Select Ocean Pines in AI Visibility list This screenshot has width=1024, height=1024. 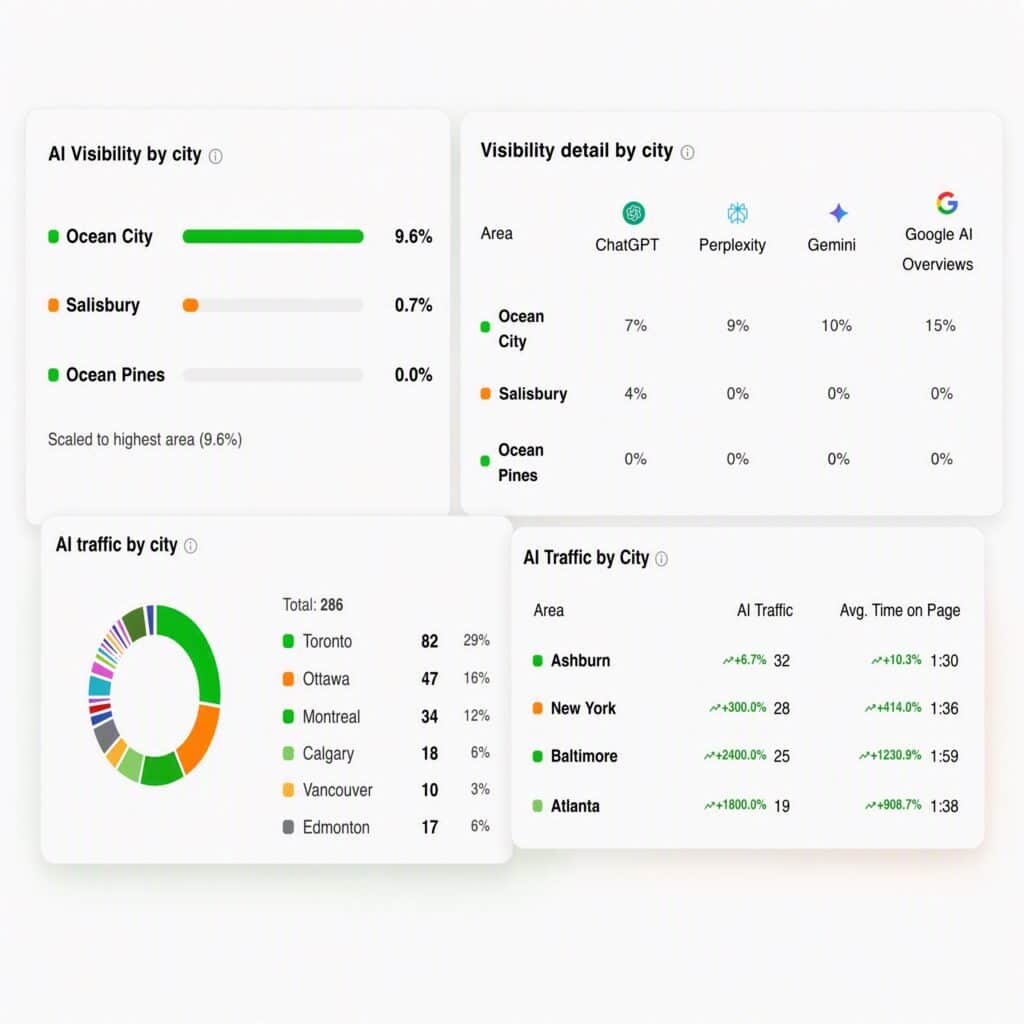[x=115, y=375]
